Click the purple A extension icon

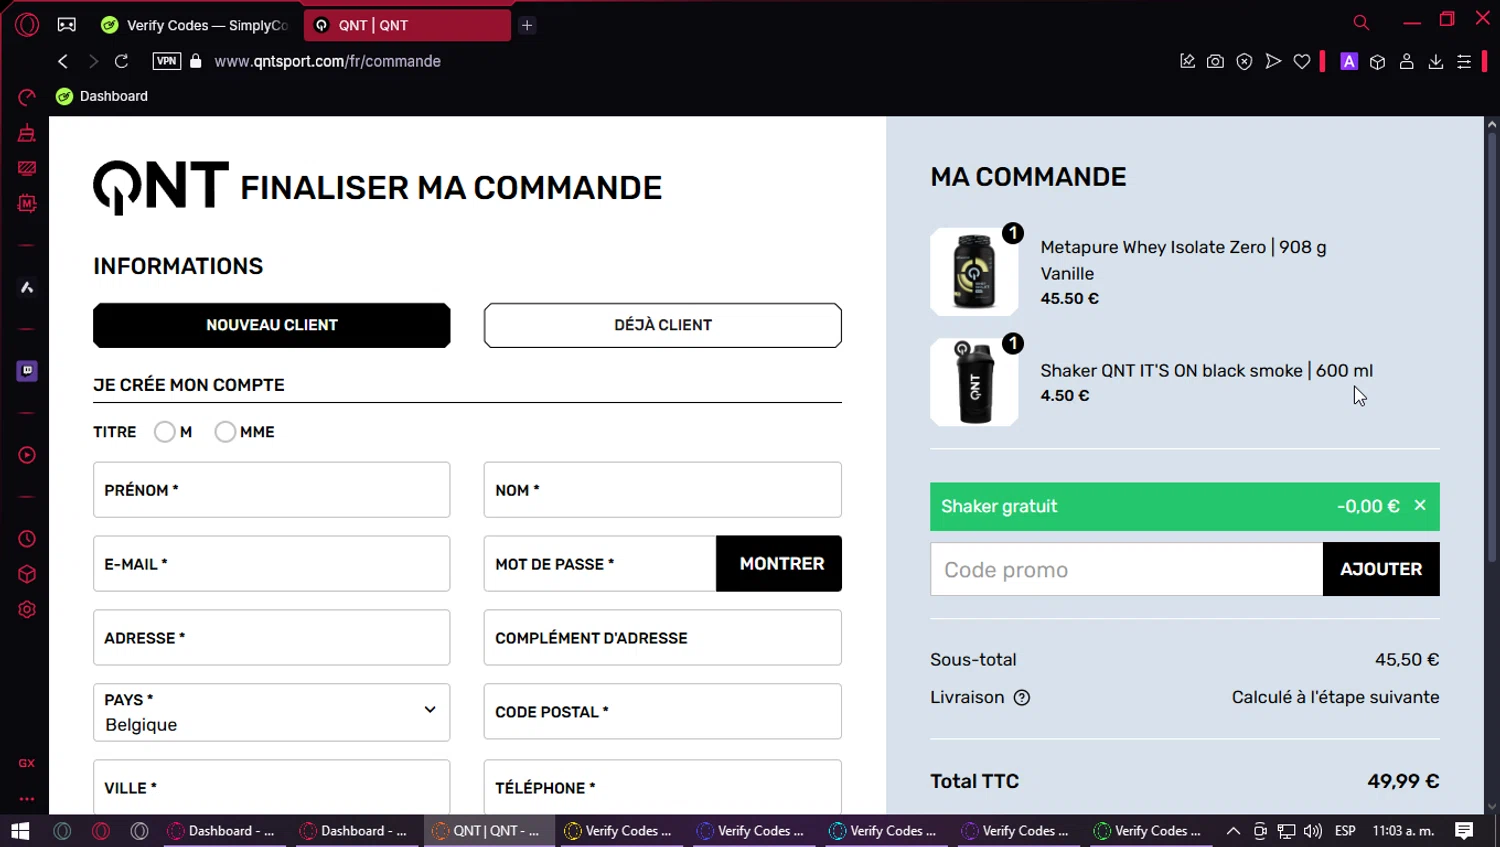(1349, 61)
